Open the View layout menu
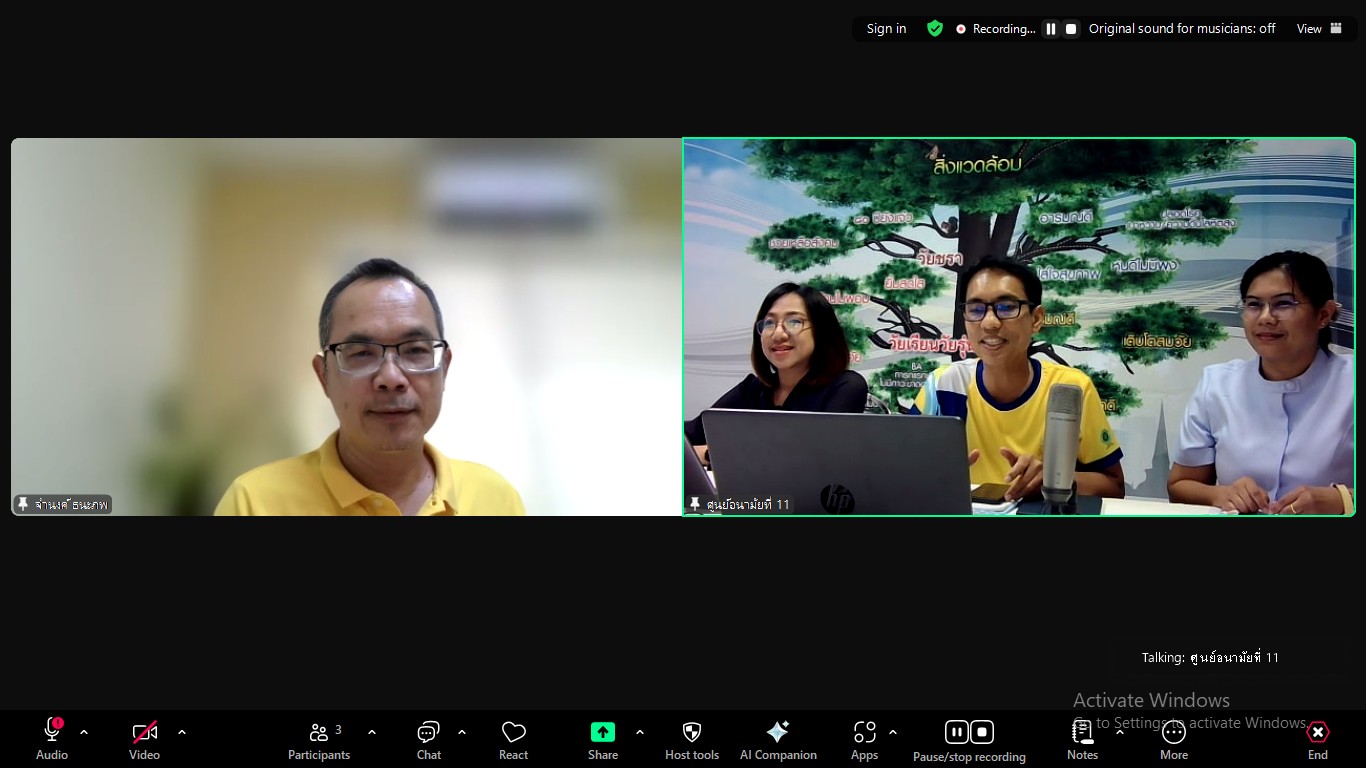 [1319, 29]
